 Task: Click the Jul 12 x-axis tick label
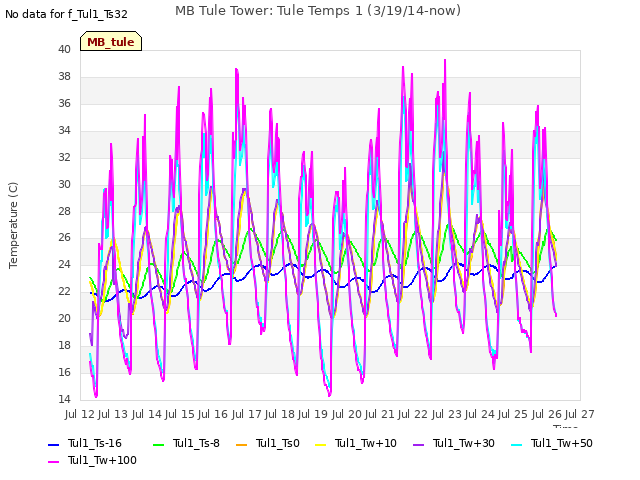pyautogui.click(x=80, y=414)
